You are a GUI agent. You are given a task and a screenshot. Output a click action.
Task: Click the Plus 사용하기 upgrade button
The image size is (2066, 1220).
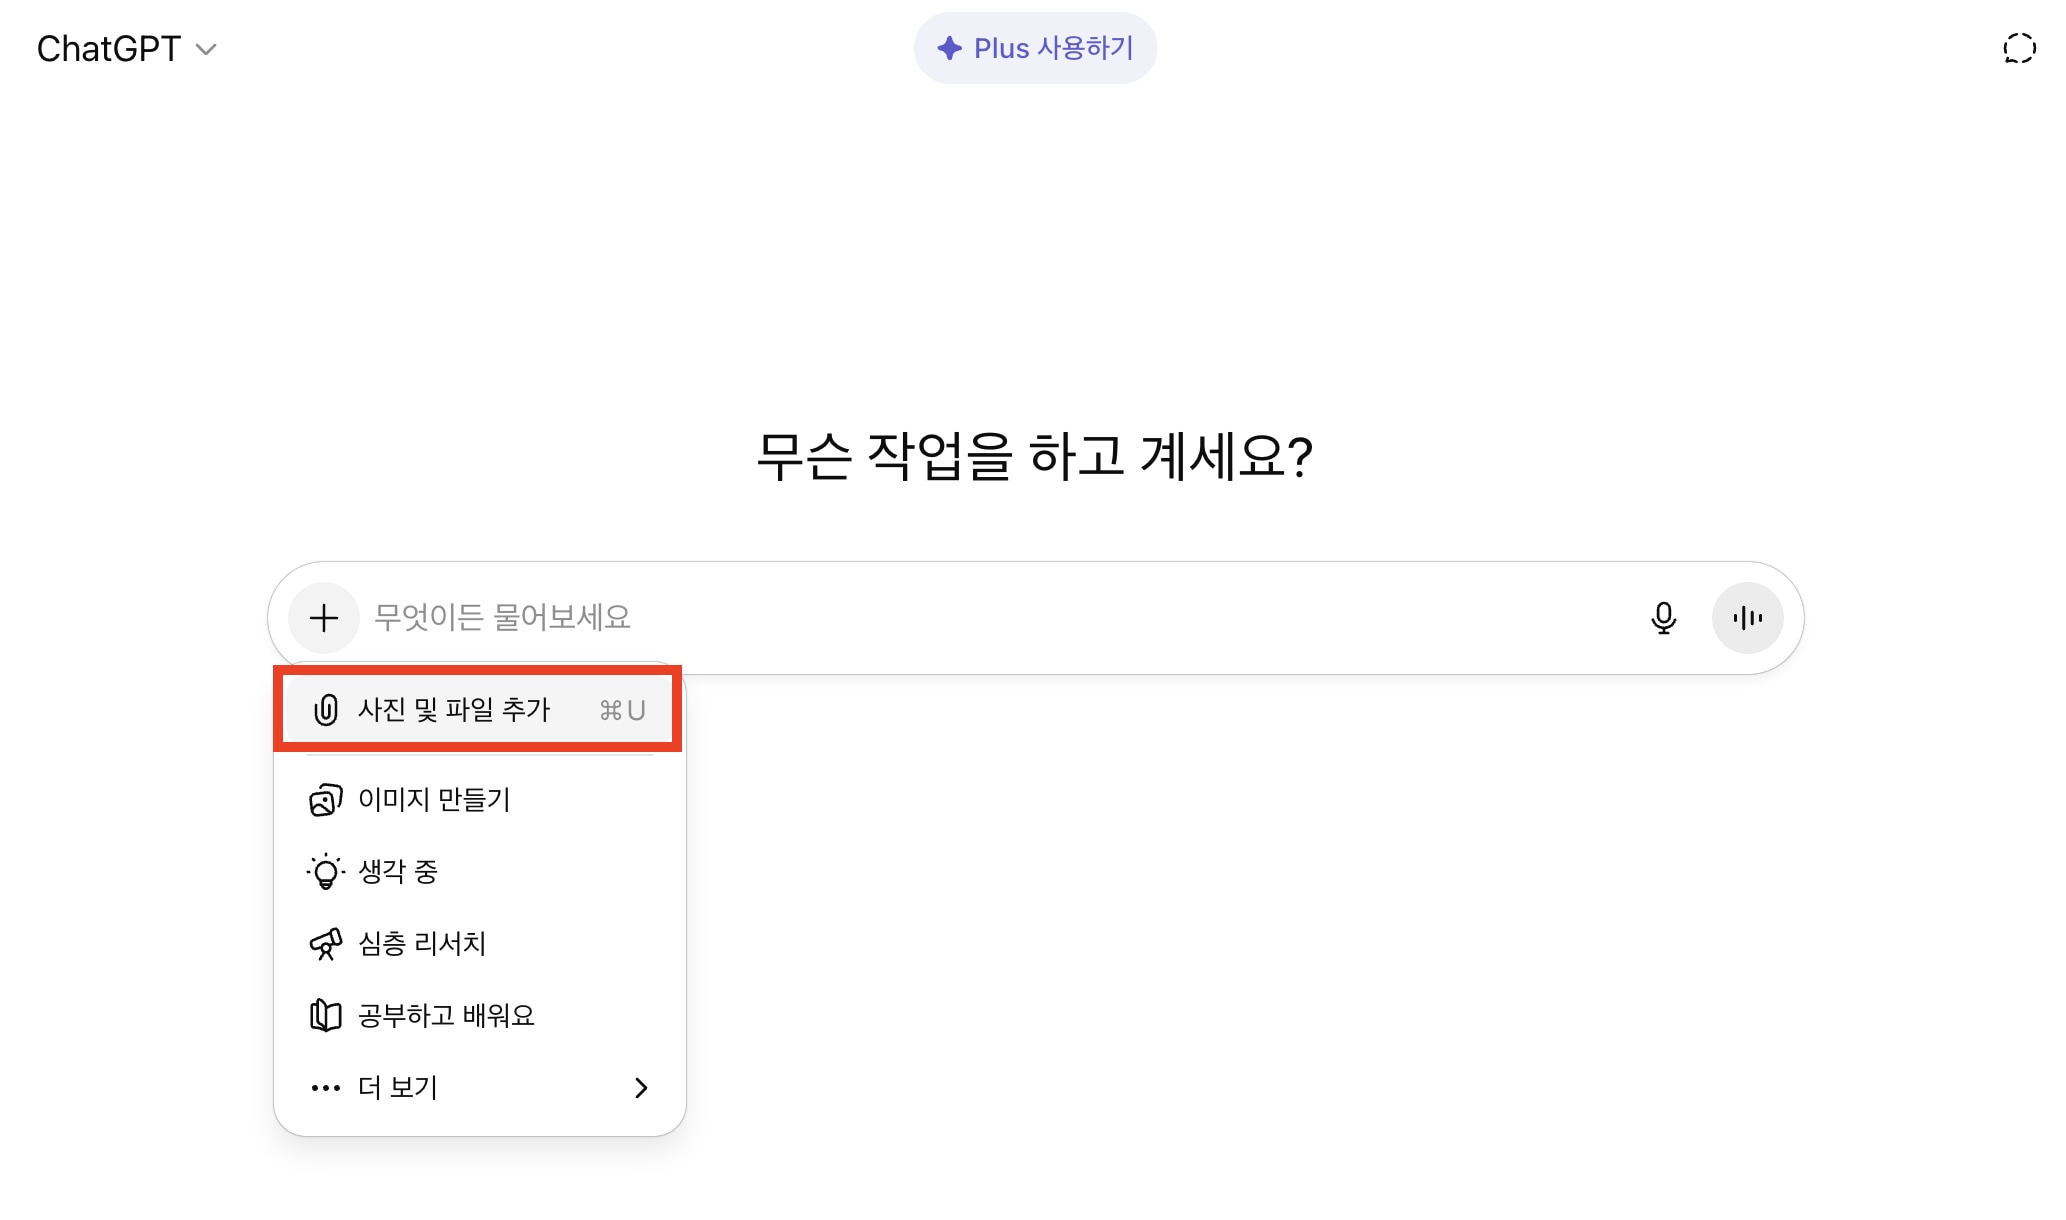(x=1035, y=48)
